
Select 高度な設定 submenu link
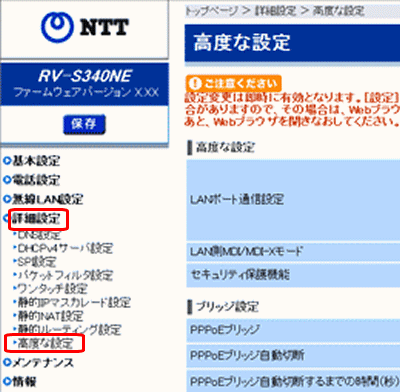[x=45, y=343]
